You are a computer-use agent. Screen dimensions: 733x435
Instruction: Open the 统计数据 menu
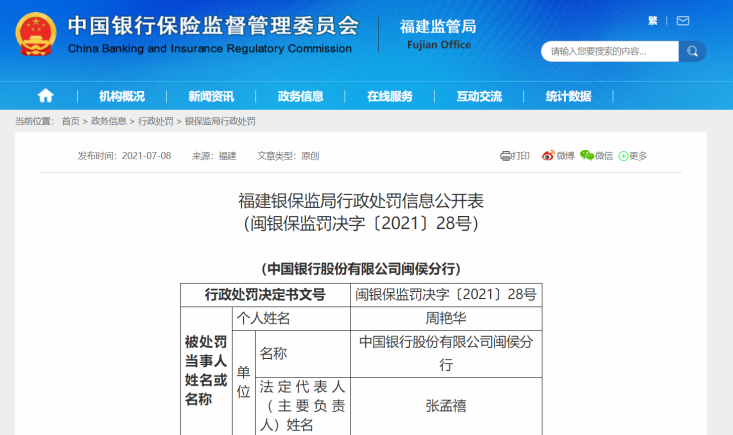568,96
